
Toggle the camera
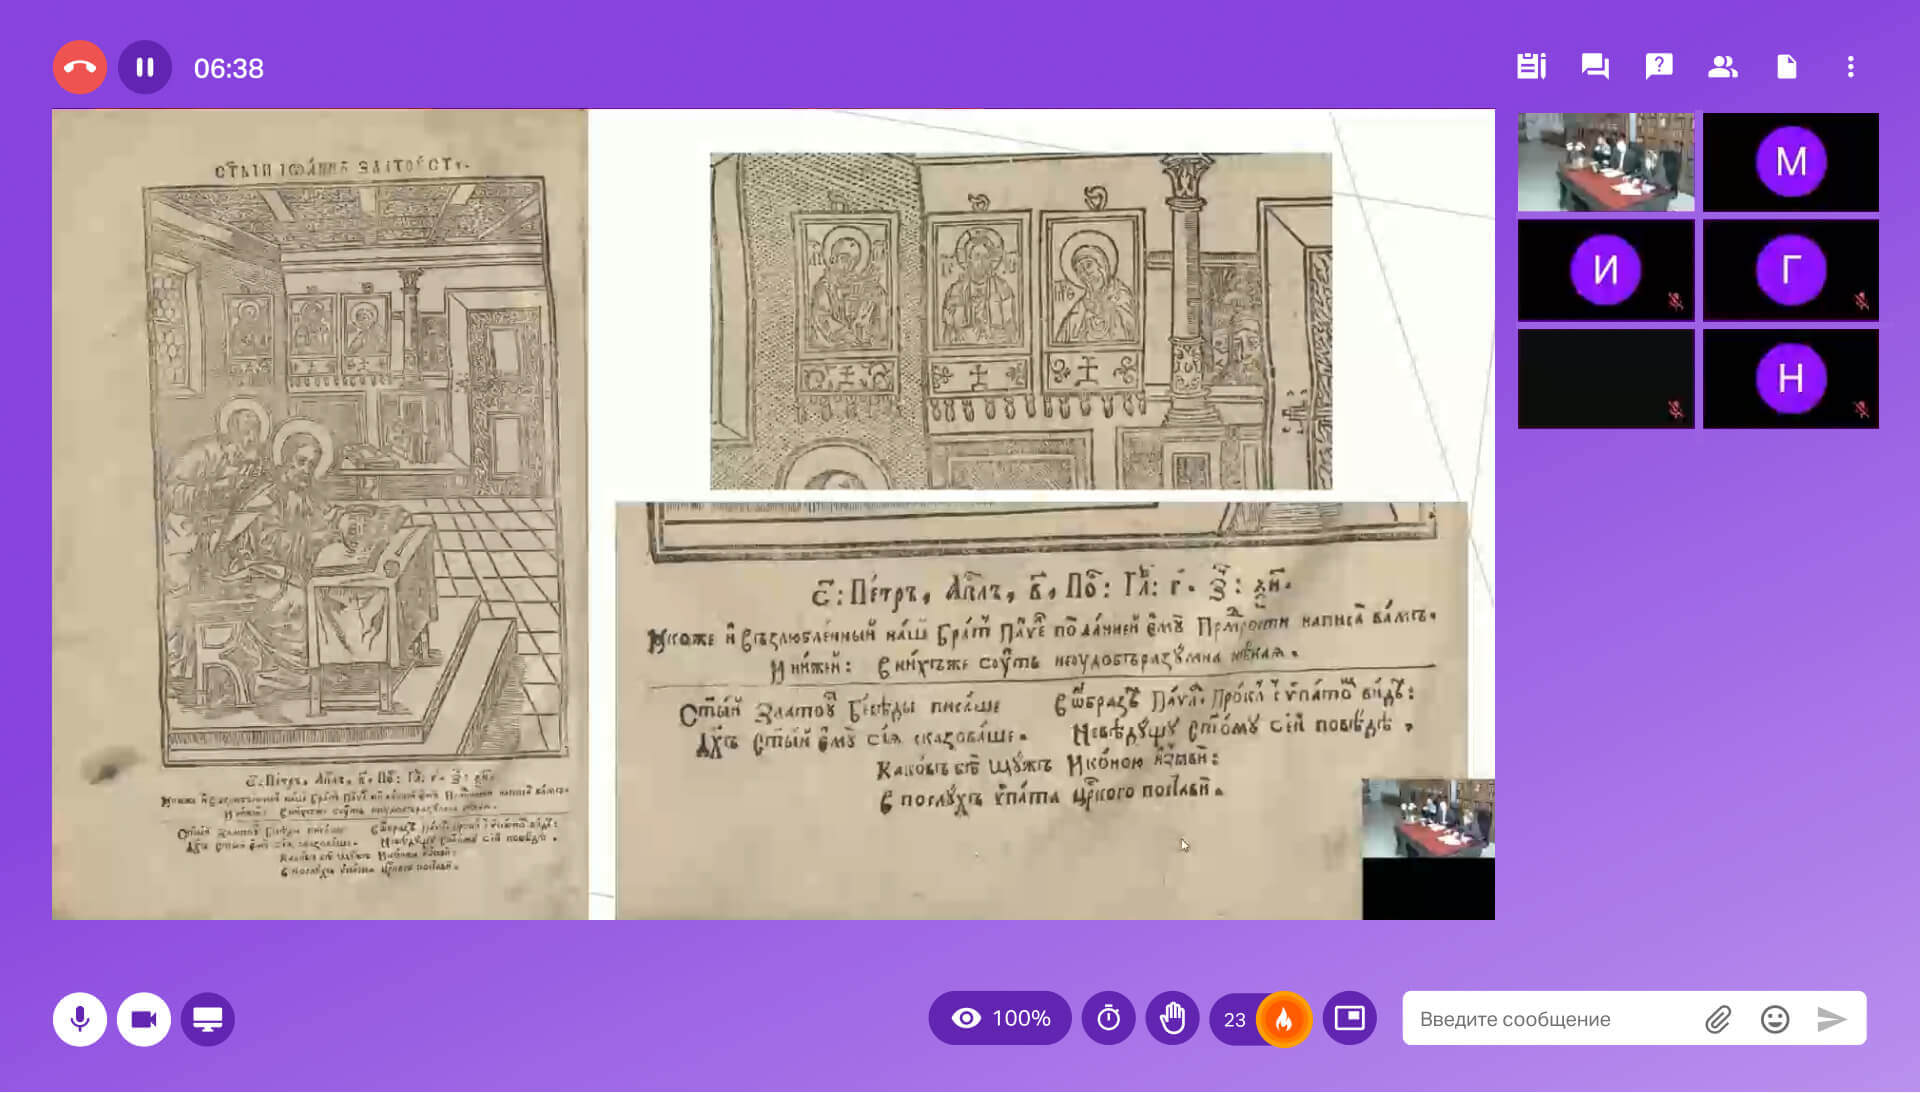point(144,1019)
